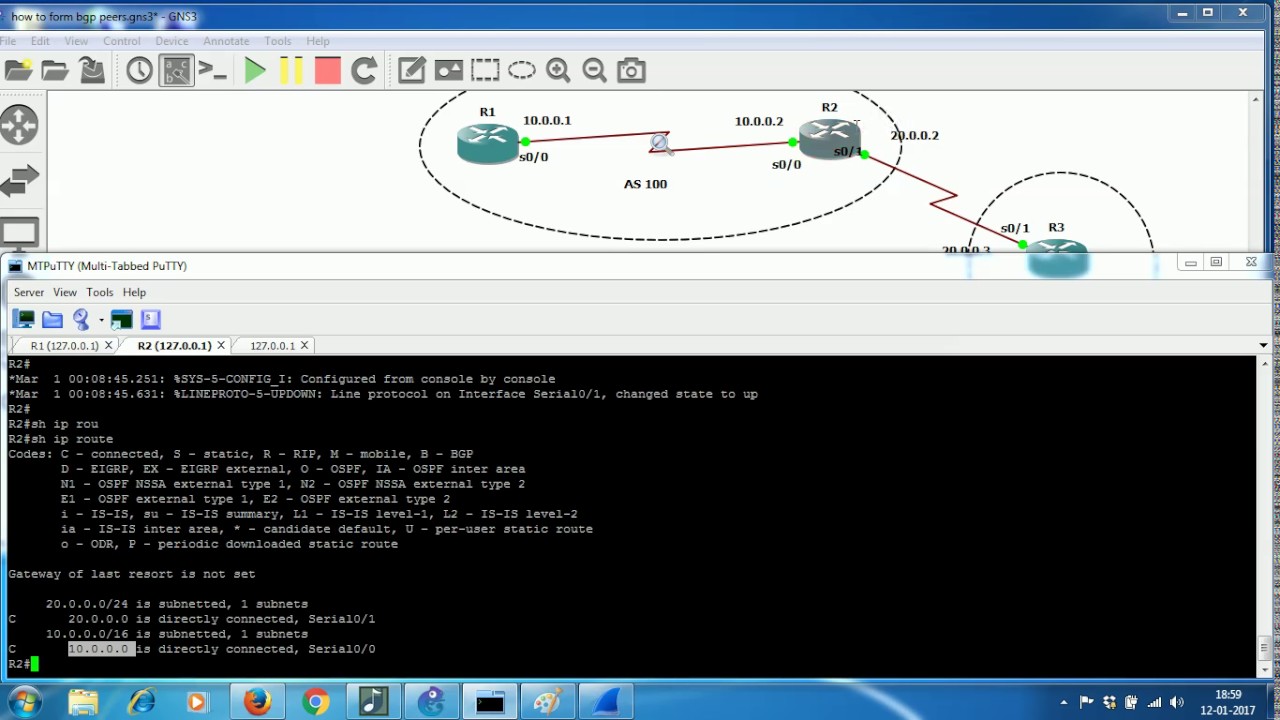Select the Insert a picture tool

tap(448, 70)
